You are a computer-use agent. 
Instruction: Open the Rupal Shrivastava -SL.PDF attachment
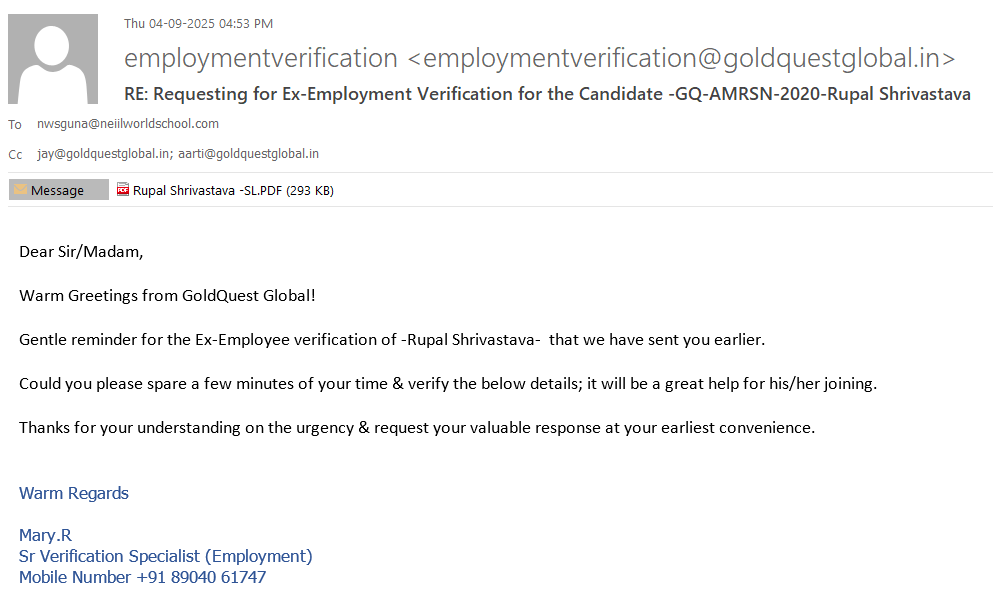point(232,190)
